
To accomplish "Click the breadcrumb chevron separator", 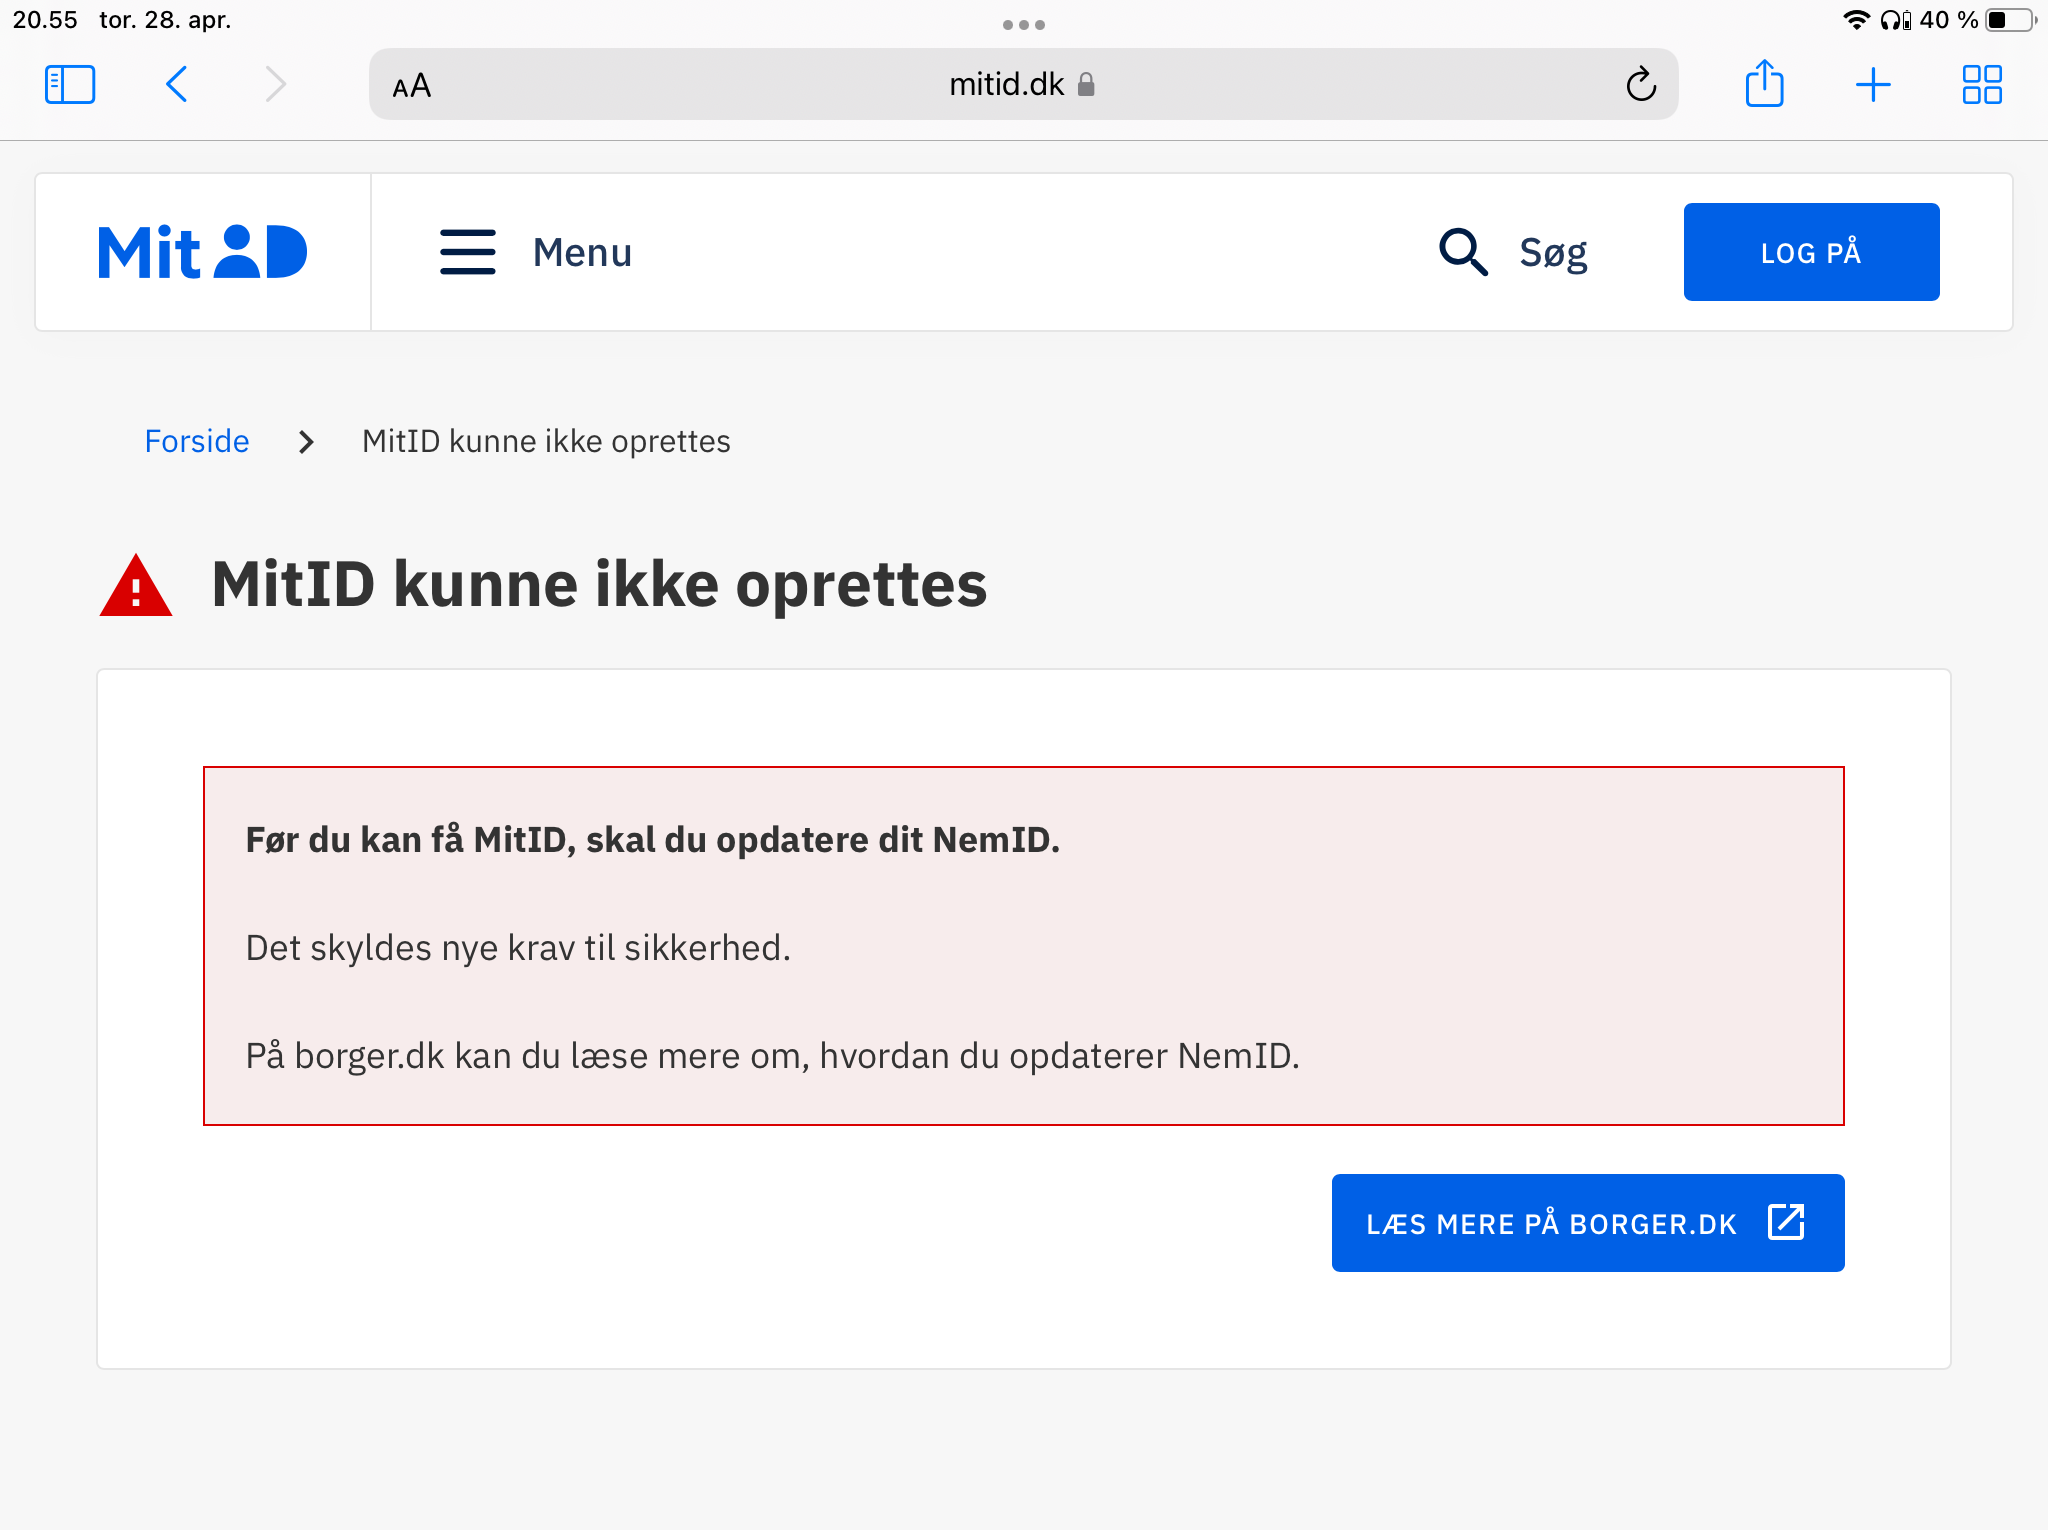I will tap(306, 442).
